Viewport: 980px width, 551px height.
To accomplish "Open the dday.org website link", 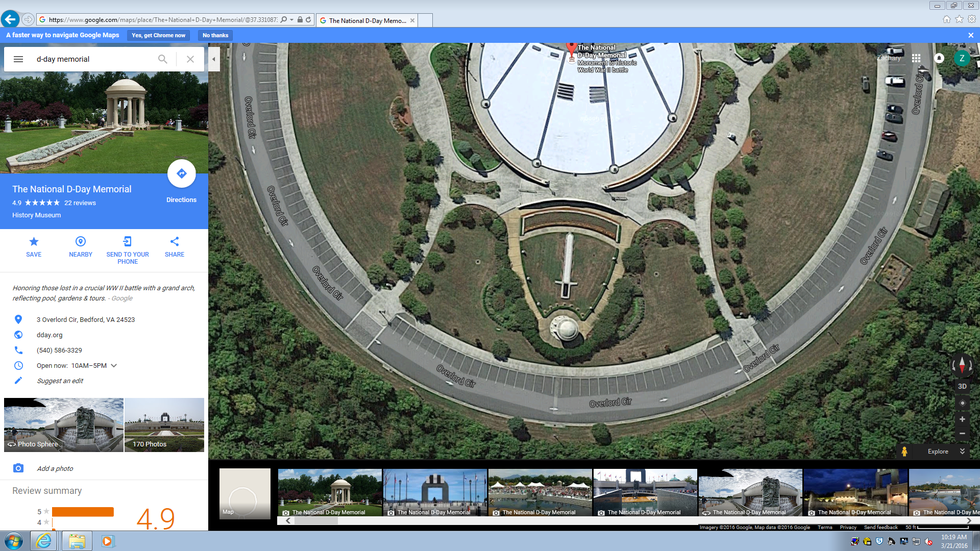I will pos(50,335).
